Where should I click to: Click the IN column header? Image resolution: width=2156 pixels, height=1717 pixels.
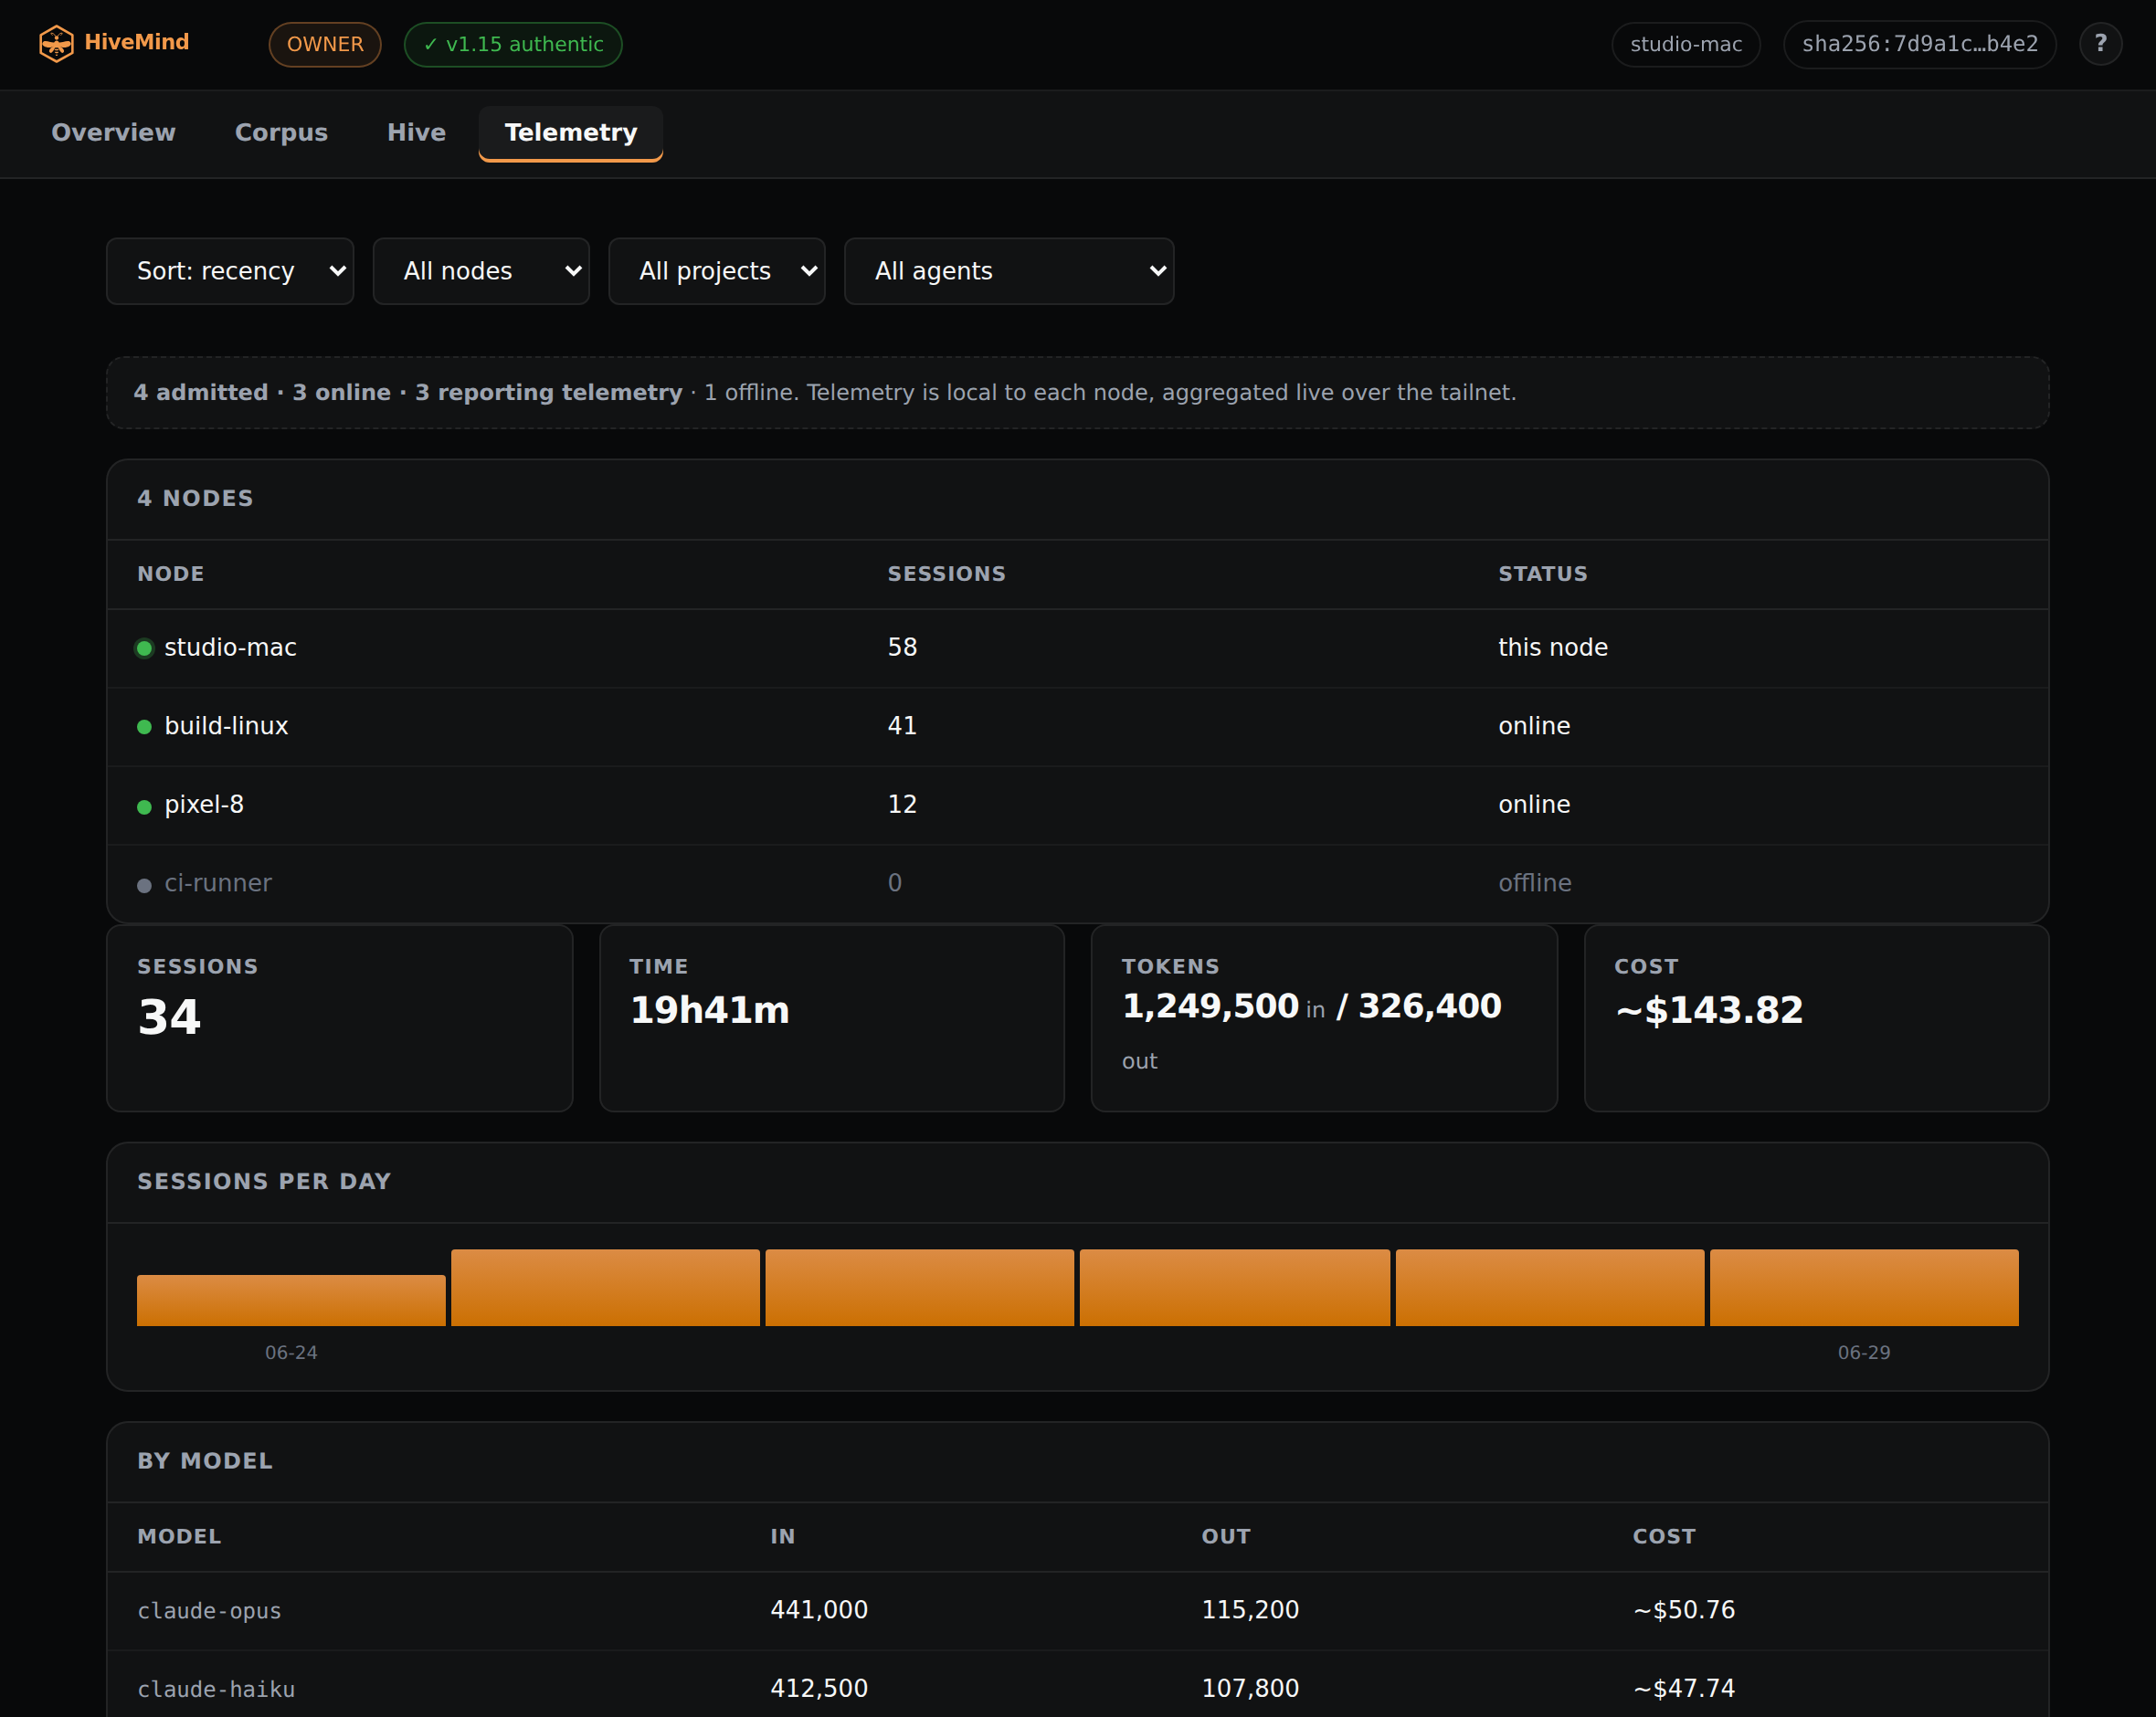point(783,1537)
